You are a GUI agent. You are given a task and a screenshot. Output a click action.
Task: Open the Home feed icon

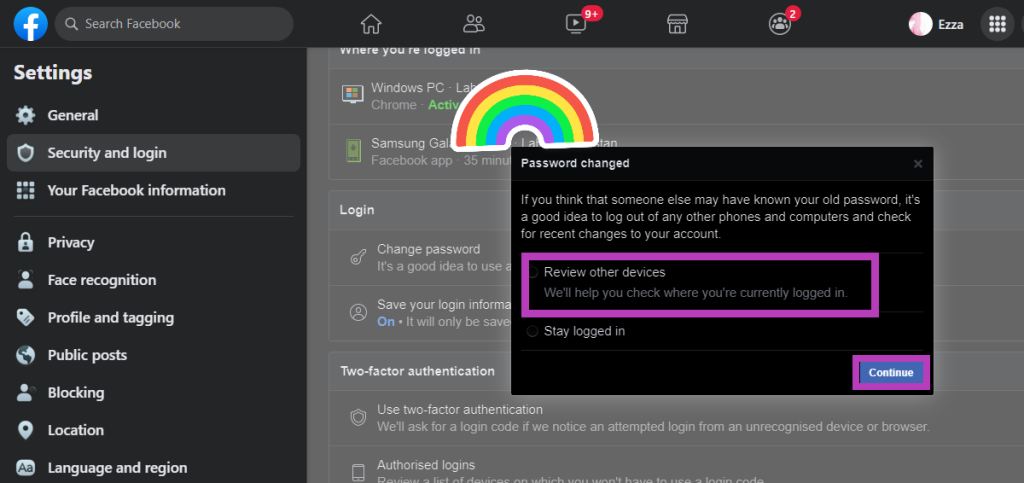tap(371, 24)
